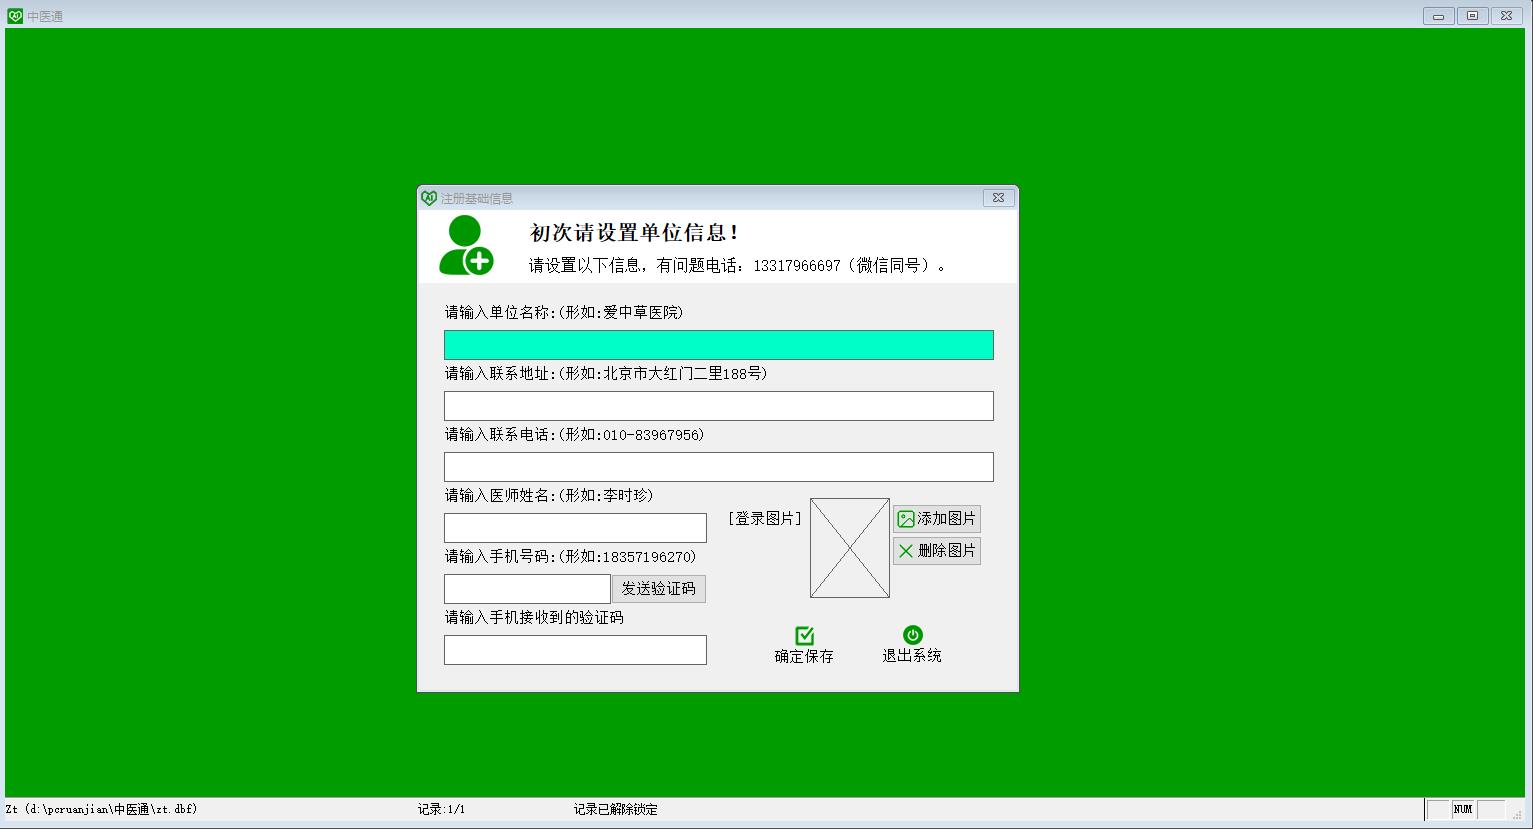Click the 请输入医师姓名 label

click(549, 495)
